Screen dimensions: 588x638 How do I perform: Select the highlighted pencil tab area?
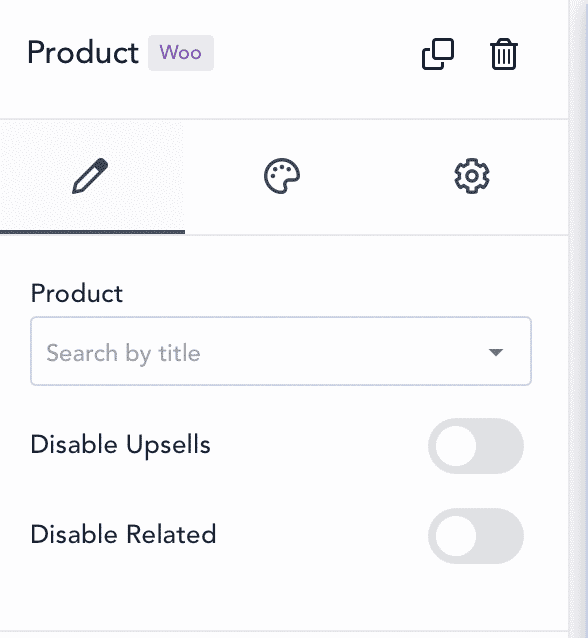[x=92, y=177]
